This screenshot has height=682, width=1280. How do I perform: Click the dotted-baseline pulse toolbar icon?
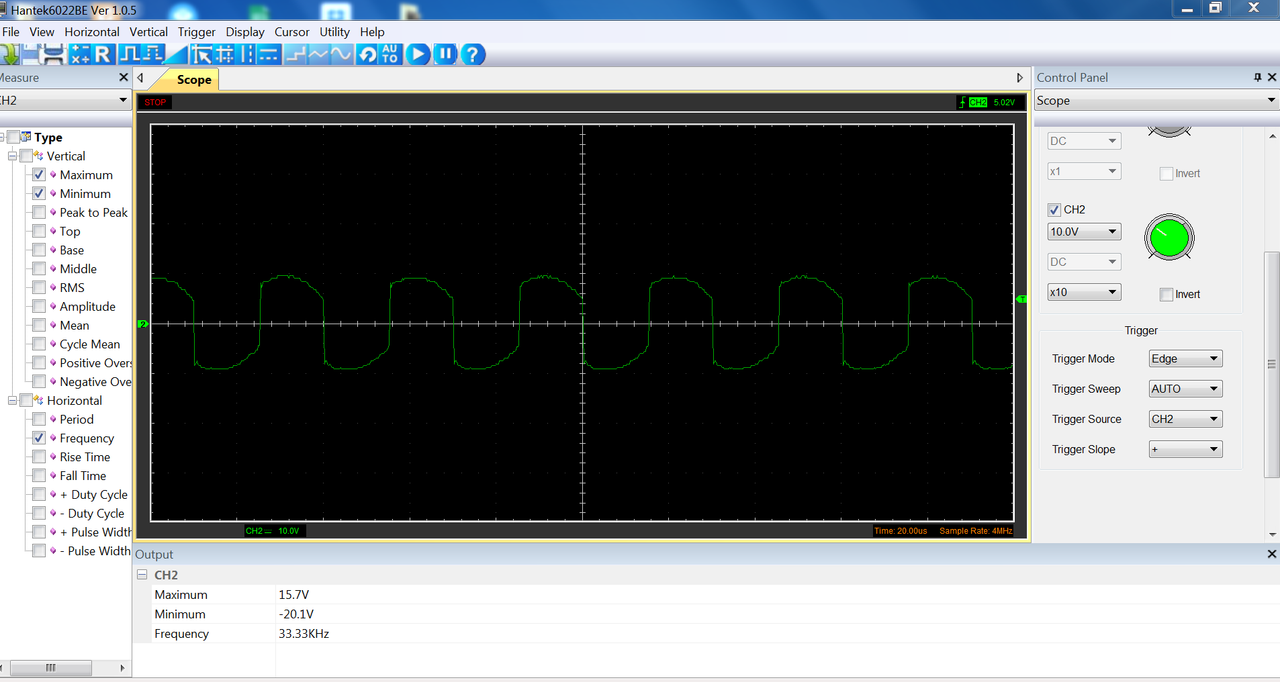pos(153,54)
